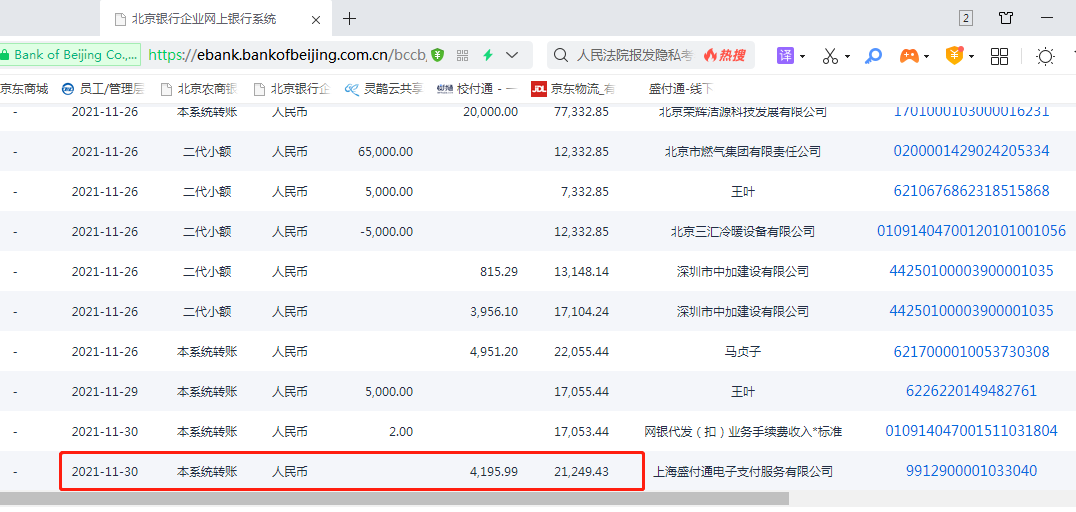Image resolution: width=1076 pixels, height=512 pixels.
Task: Click the game controller icon
Action: pos(908,56)
